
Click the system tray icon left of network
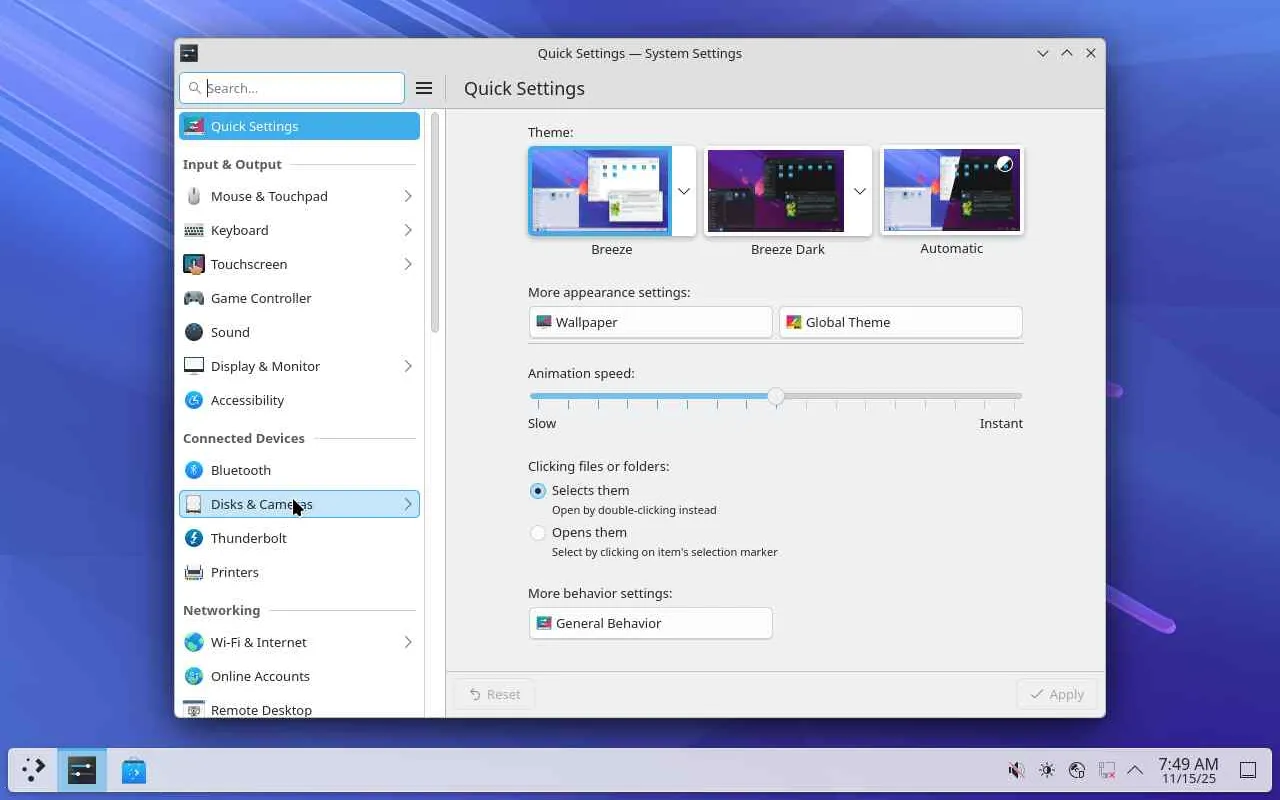[1077, 770]
